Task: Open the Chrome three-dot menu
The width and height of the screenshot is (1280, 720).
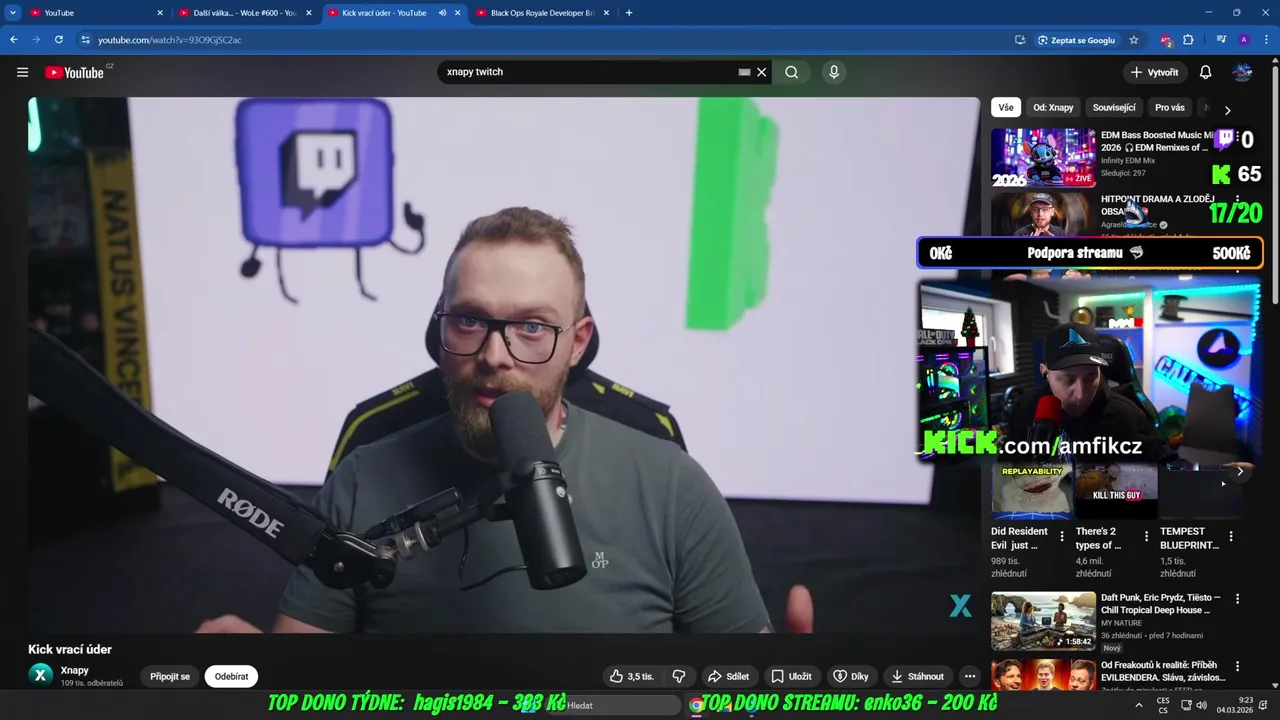Action: point(1265,40)
